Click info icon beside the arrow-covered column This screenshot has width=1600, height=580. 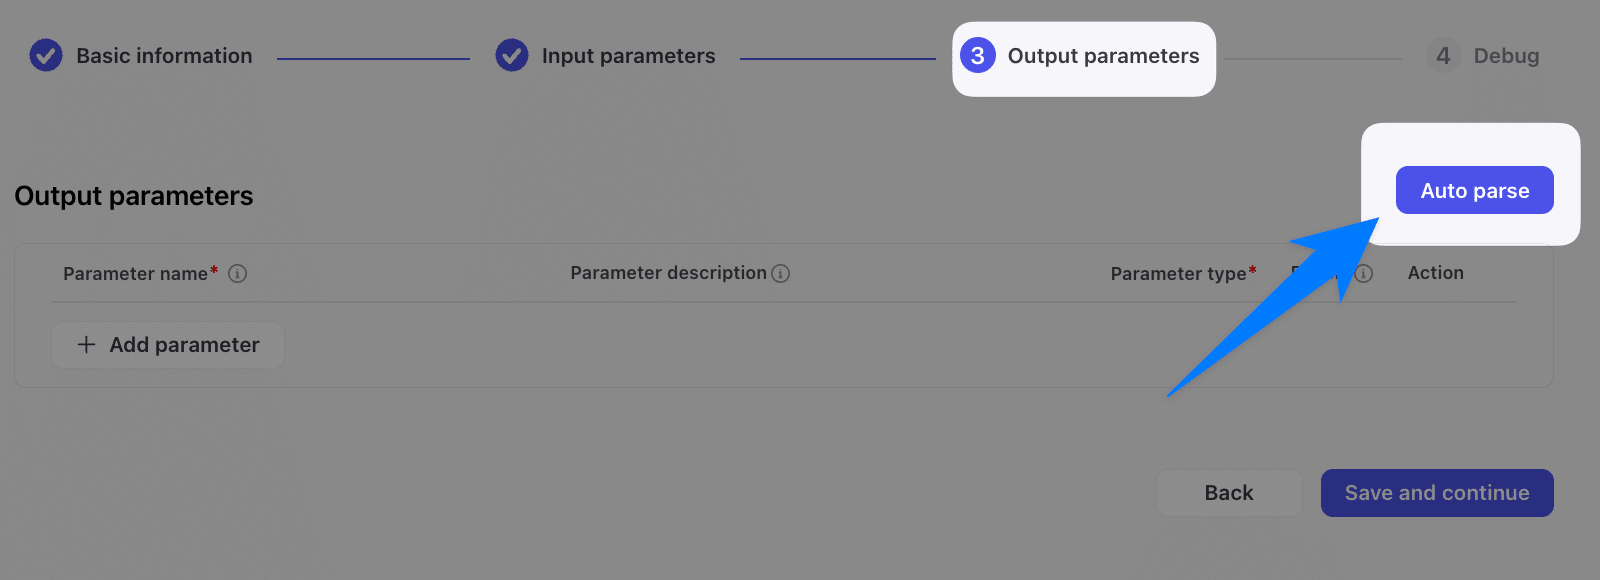pyautogui.click(x=1364, y=274)
